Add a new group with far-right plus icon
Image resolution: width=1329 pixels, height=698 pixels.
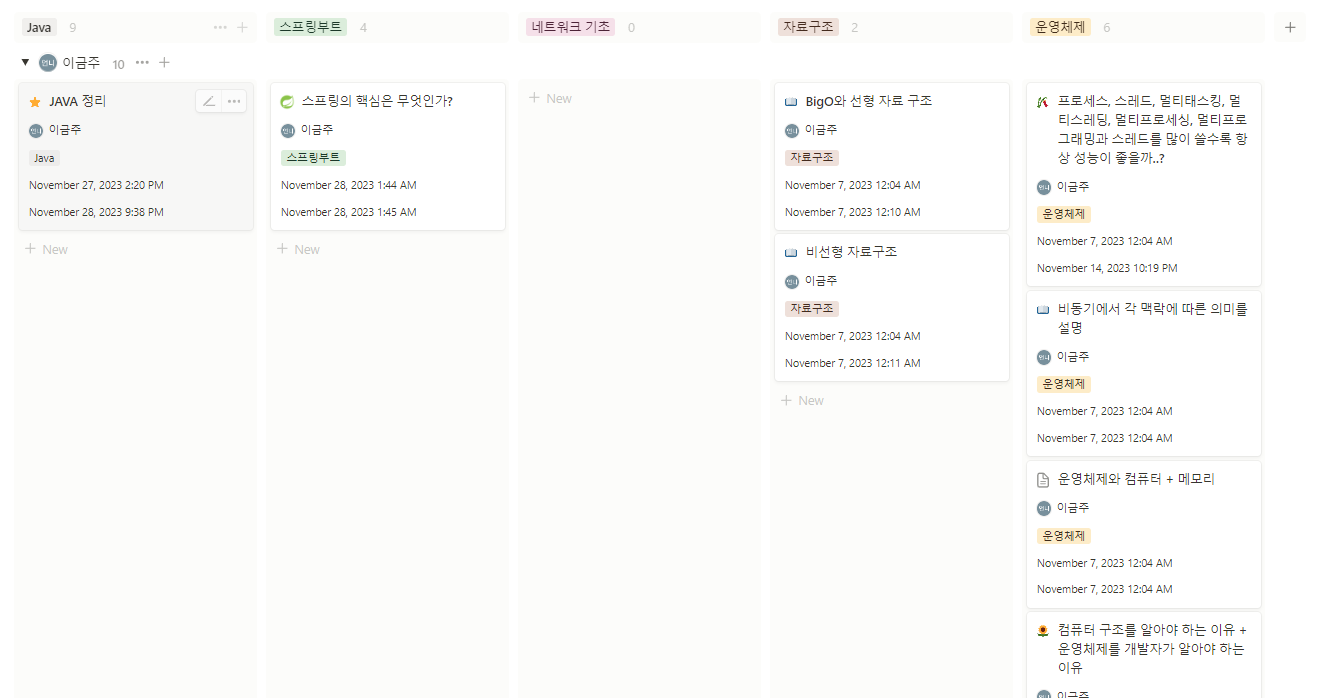pos(1290,27)
